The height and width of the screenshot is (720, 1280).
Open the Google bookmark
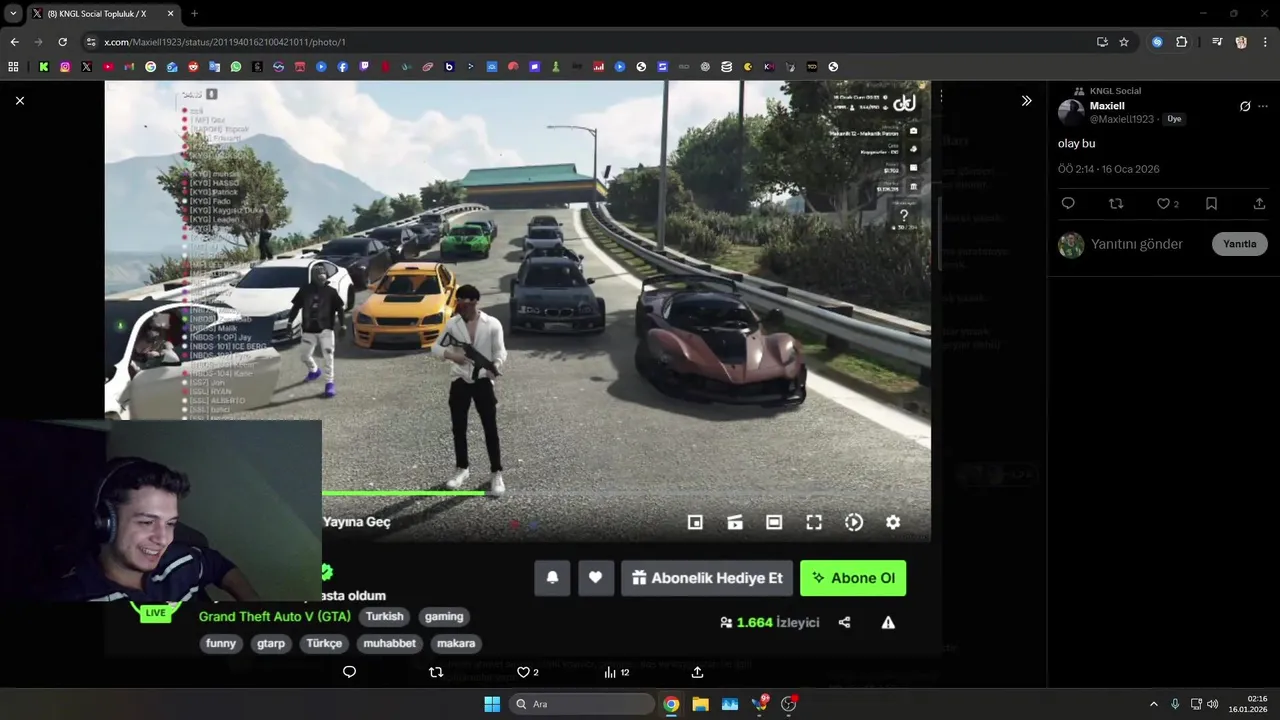(151, 67)
